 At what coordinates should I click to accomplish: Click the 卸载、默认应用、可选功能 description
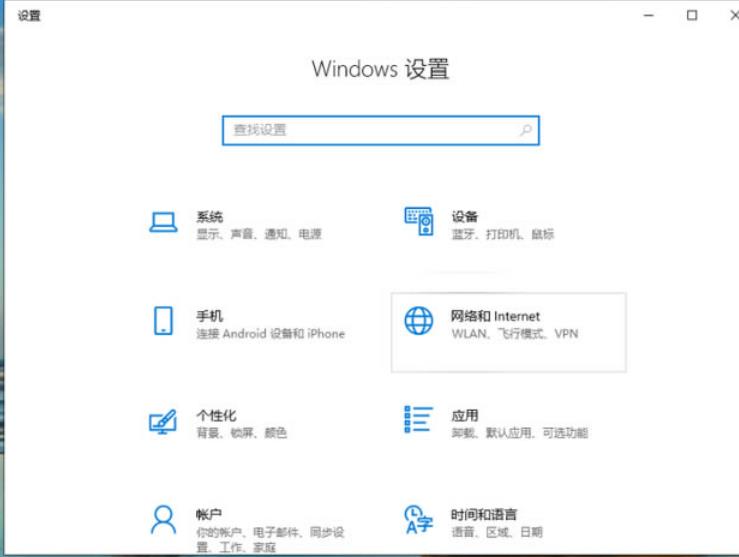(520, 433)
